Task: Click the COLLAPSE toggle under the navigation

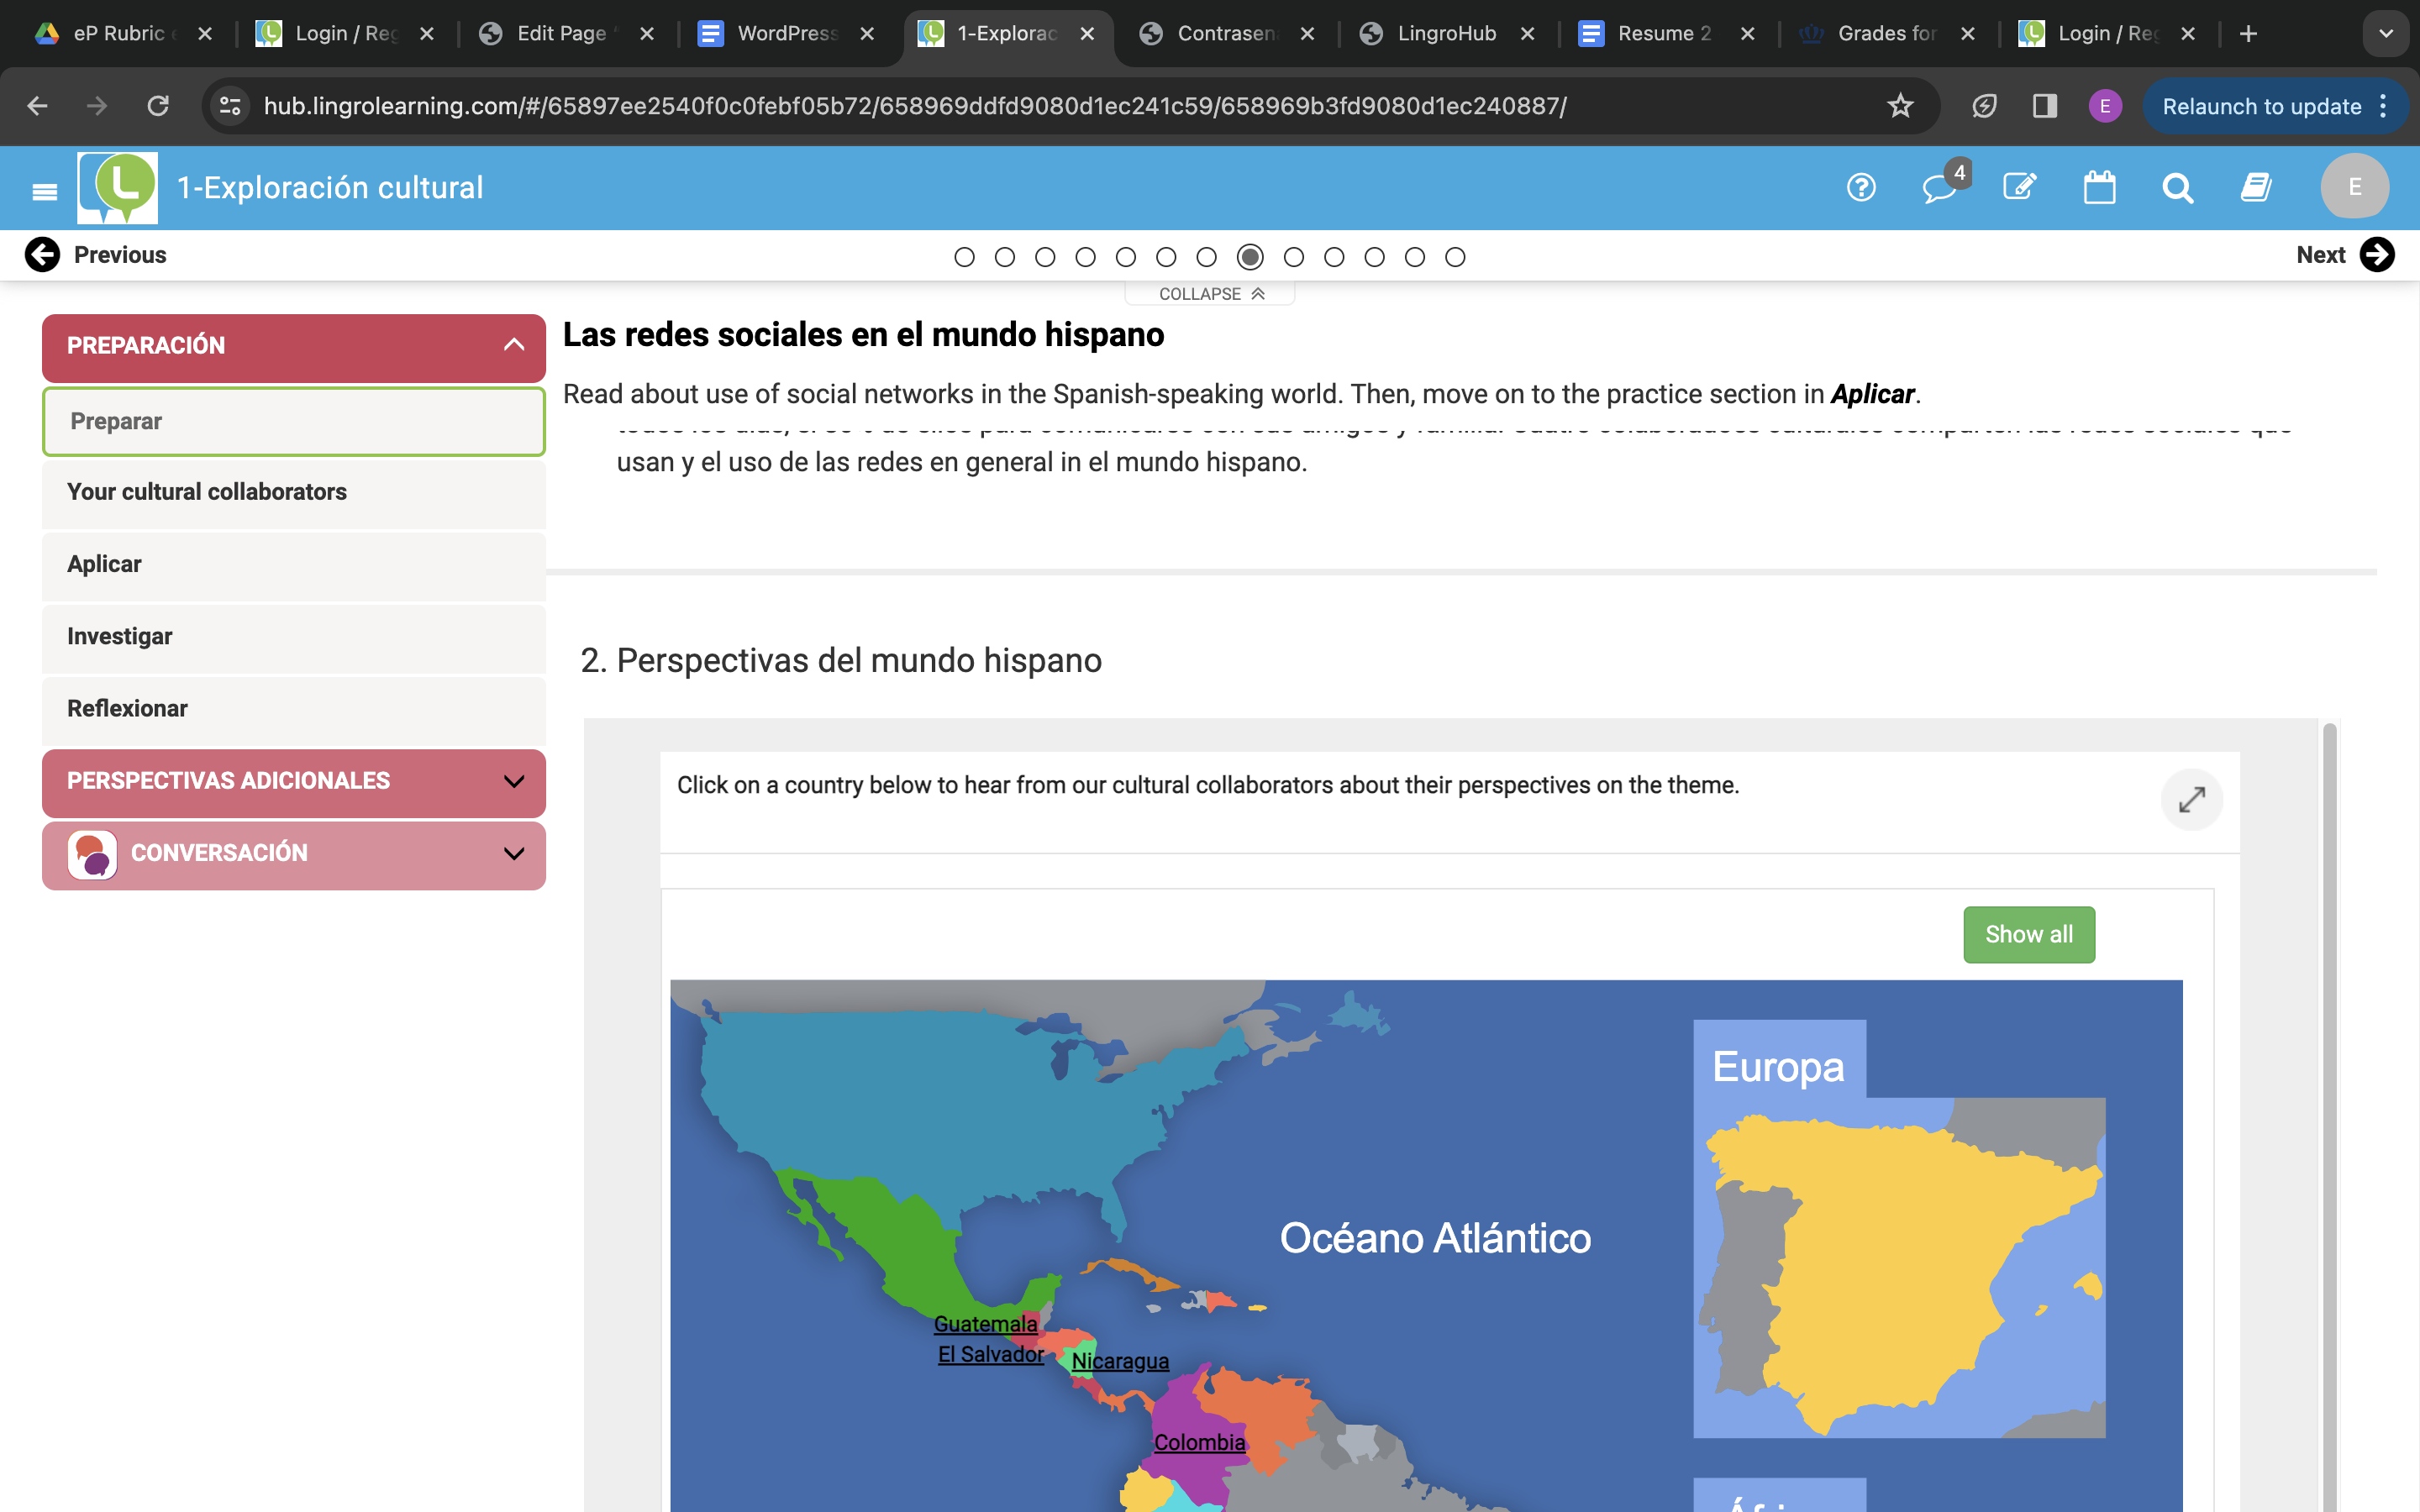Action: coord(1210,294)
